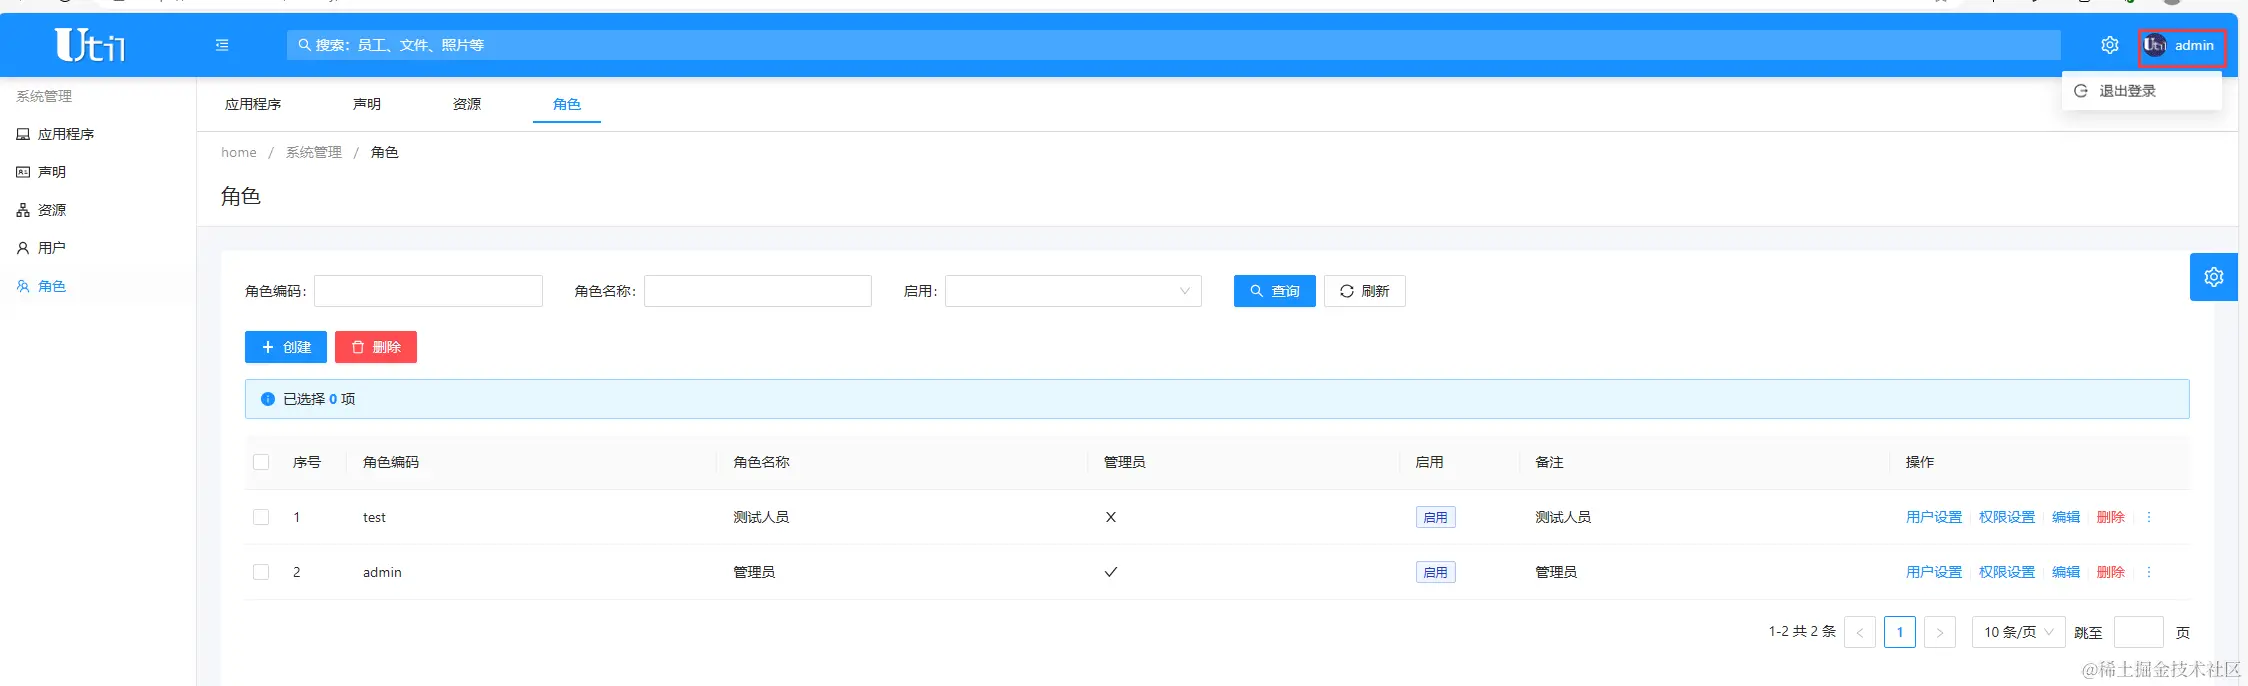Focus the header search box
Viewport: 2248px width, 686px height.
click(1174, 45)
